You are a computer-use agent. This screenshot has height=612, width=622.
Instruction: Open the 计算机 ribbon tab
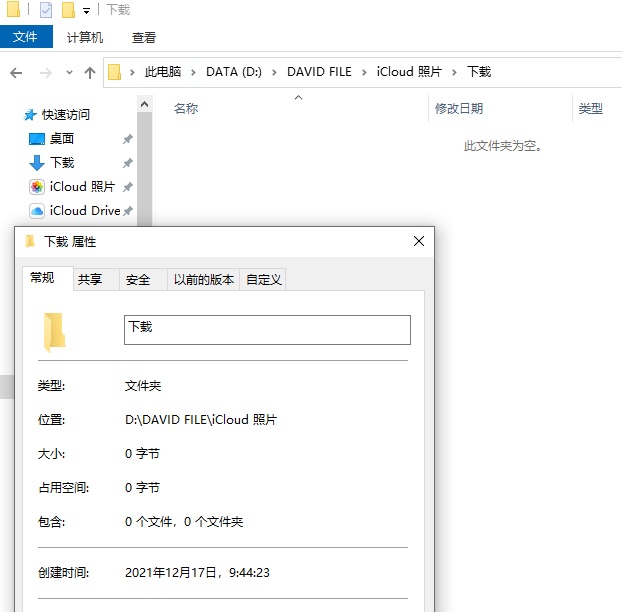85,38
